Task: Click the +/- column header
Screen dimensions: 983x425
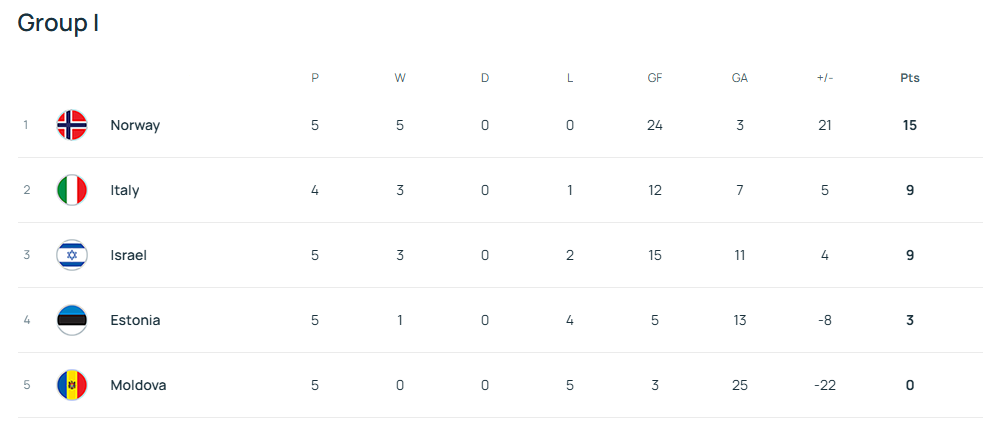Action: tap(825, 78)
